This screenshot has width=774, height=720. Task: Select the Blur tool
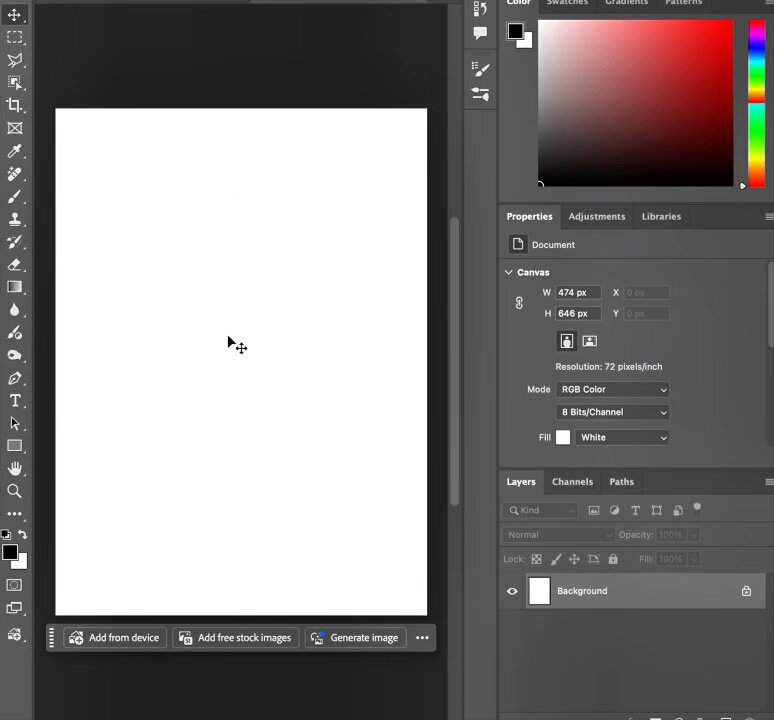[x=14, y=310]
